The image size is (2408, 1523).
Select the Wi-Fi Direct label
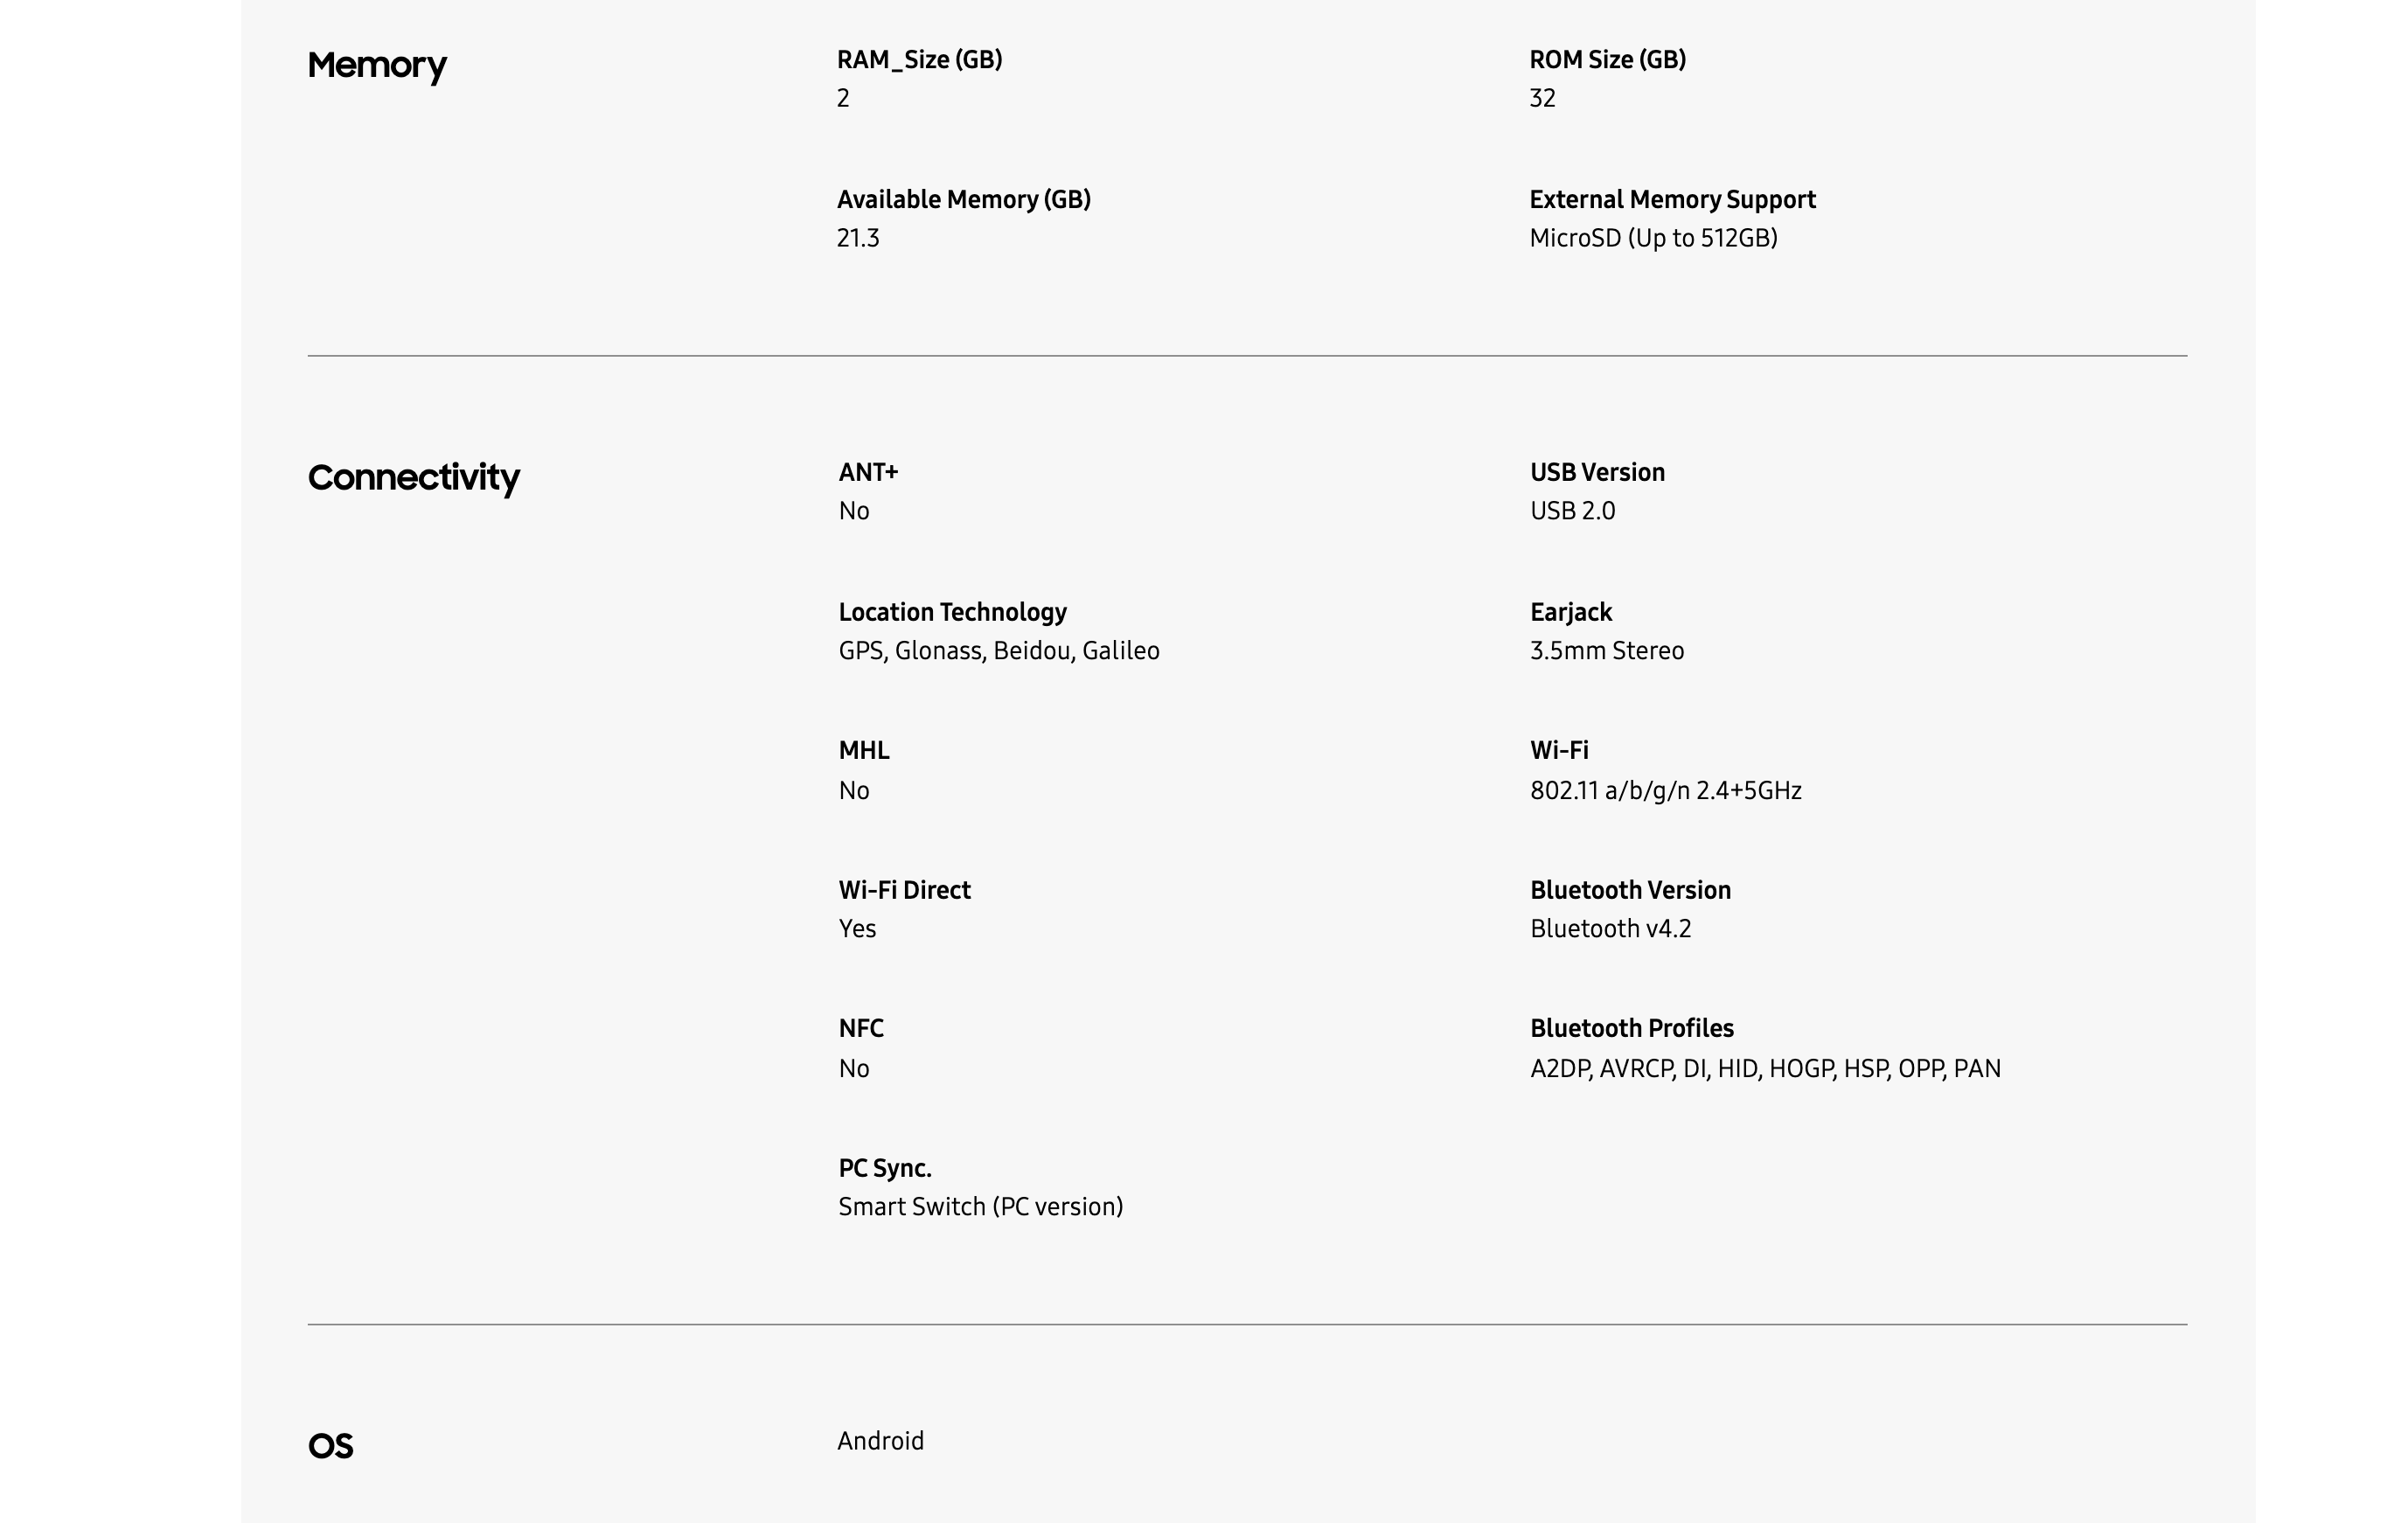pyautogui.click(x=904, y=890)
